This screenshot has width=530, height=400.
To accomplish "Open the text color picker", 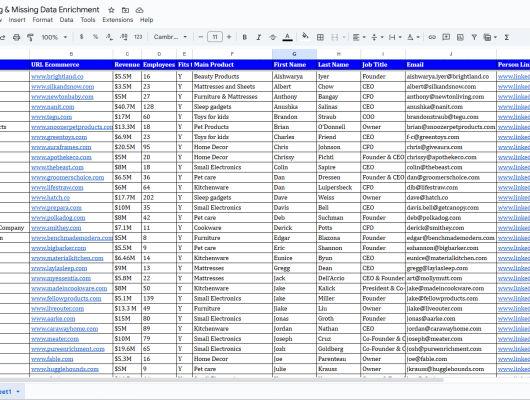I will coord(287,37).
